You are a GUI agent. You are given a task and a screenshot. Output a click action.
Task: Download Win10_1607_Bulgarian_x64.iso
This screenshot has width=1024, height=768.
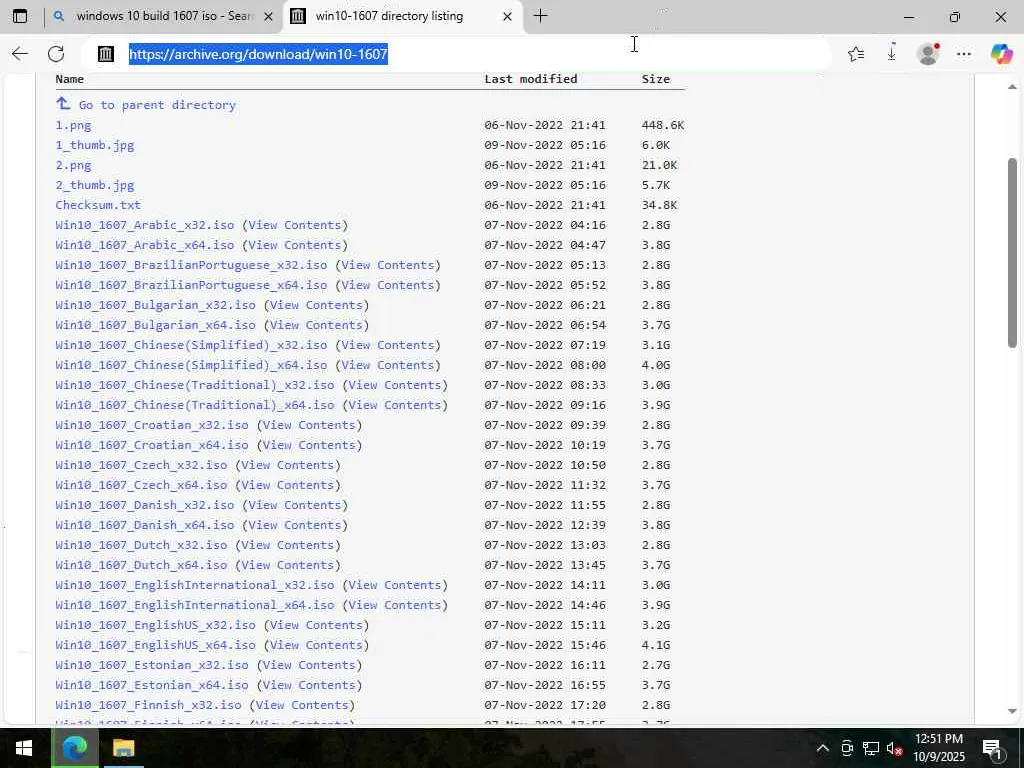click(155, 325)
